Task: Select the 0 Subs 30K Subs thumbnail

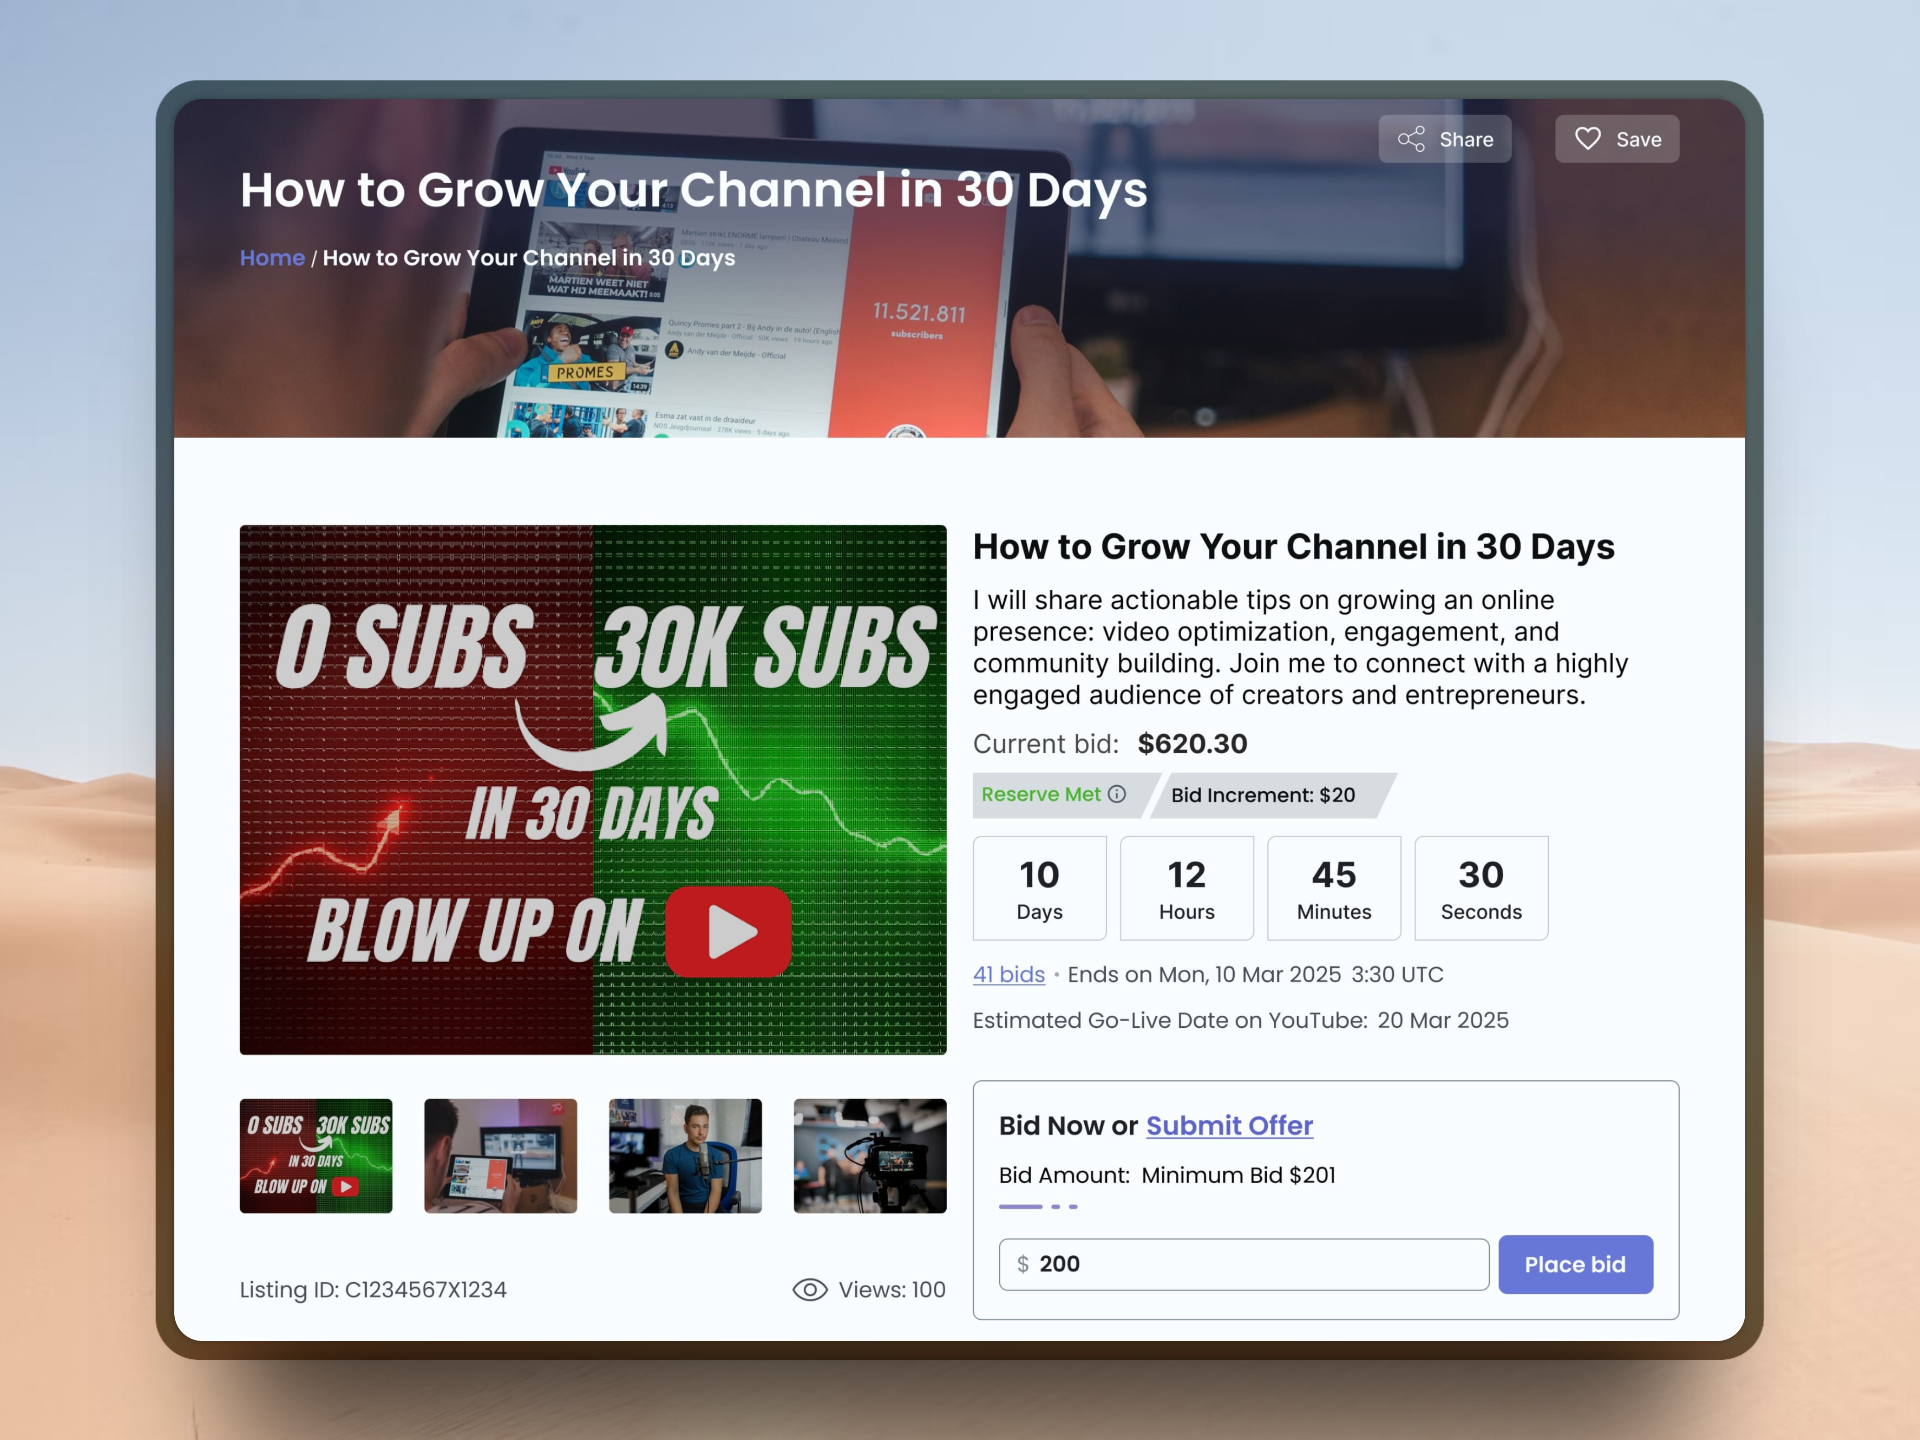Action: click(316, 1156)
